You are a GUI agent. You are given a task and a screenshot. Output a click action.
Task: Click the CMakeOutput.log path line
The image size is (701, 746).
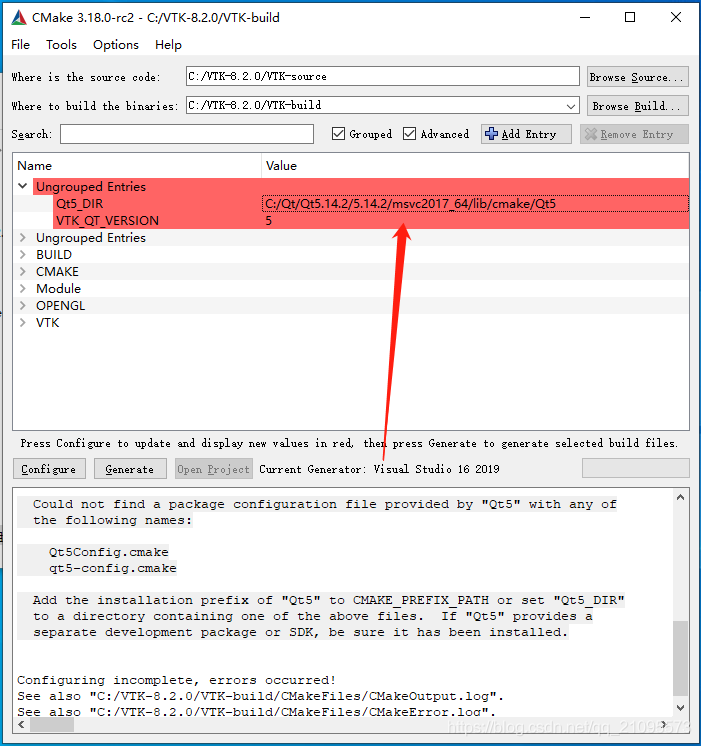pyautogui.click(x=260, y=696)
